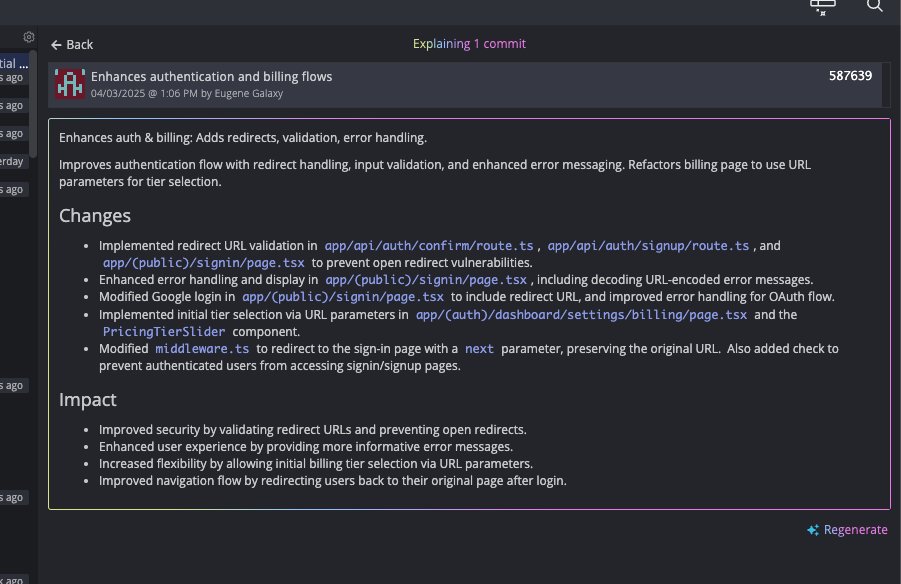901x584 pixels.
Task: Click the Impact heading
Action: click(87, 399)
